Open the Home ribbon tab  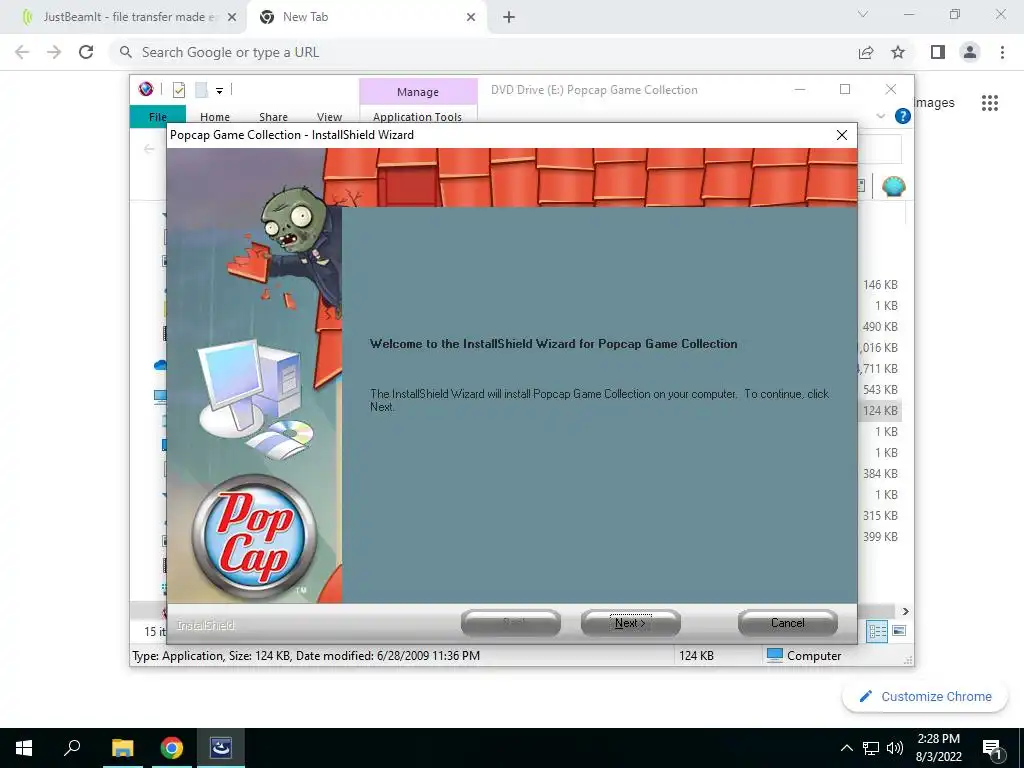[215, 116]
